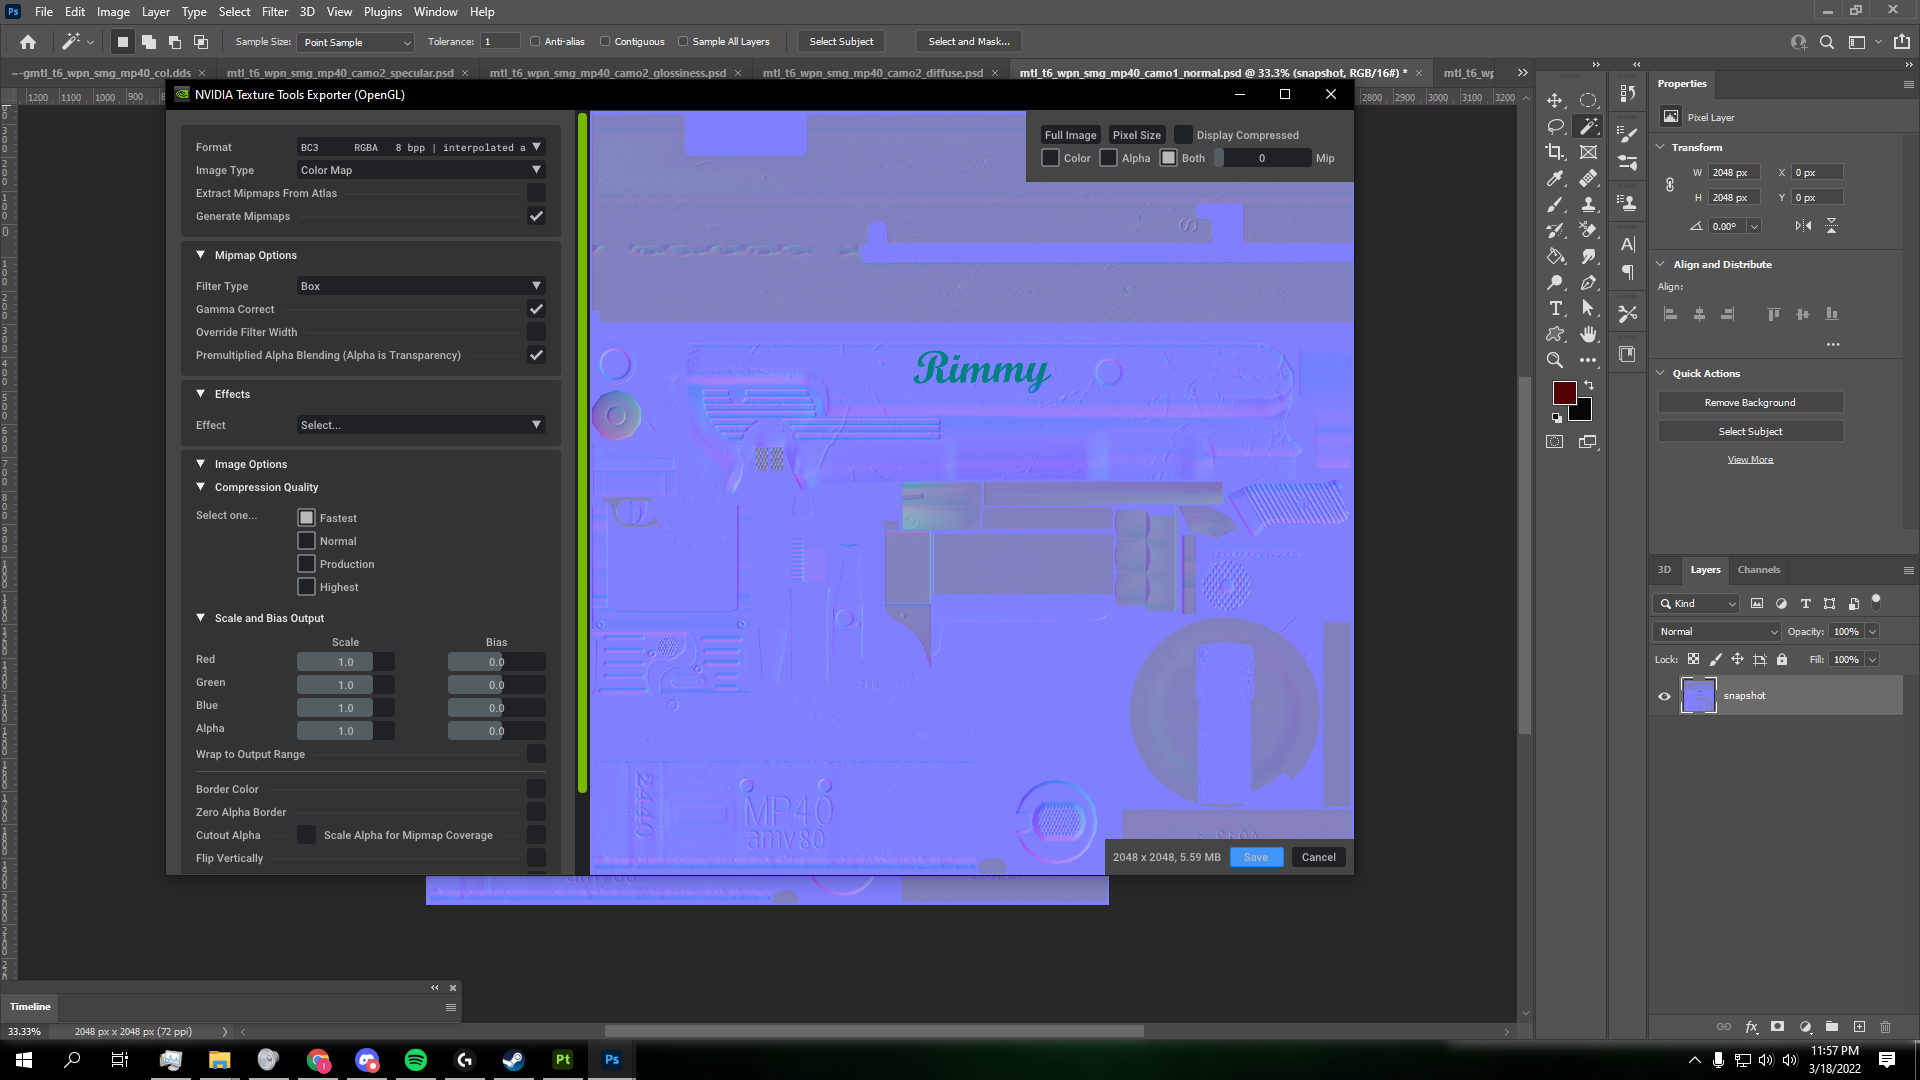
Task: Click Cancel in NVIDIA exporter
Action: [1318, 857]
